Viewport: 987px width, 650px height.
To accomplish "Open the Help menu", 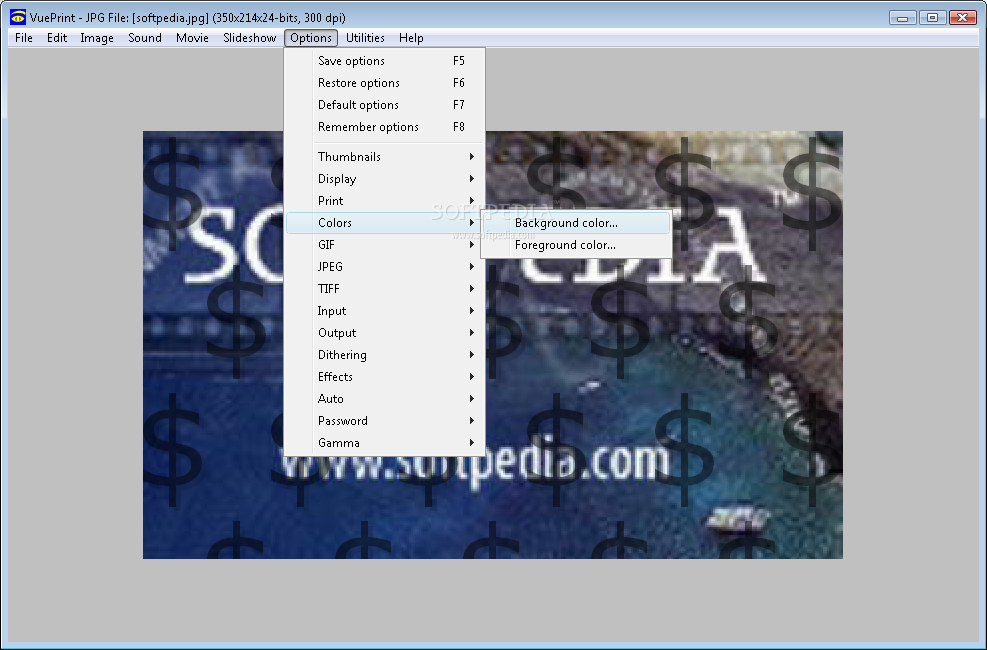I will click(x=411, y=38).
